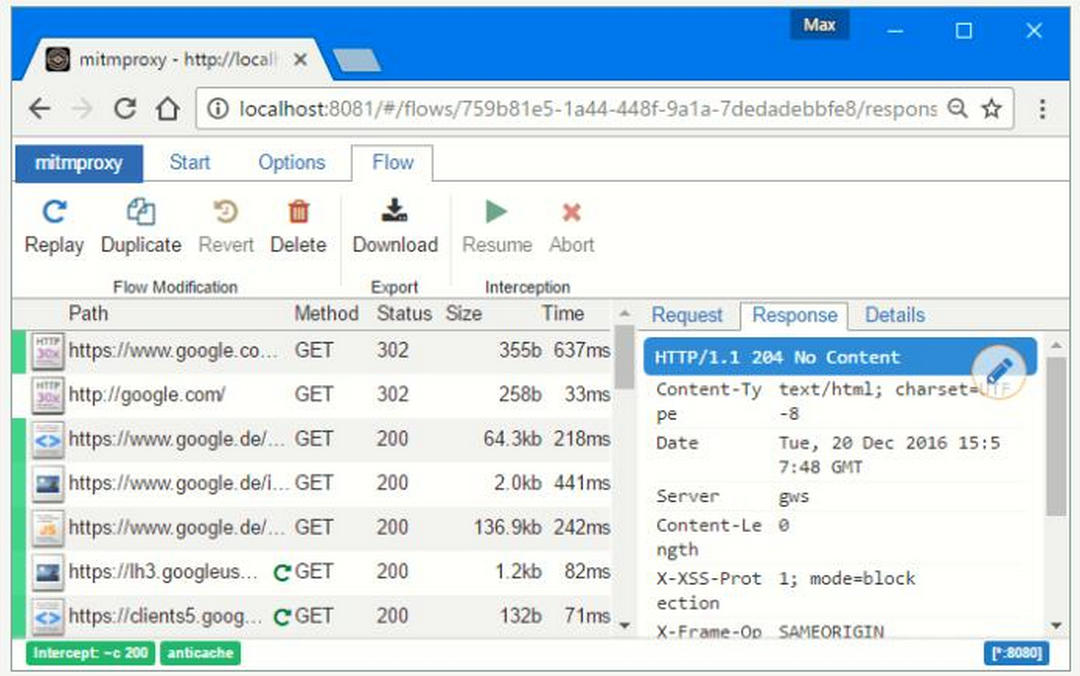
Task: Click the pencil edit response icon
Action: pos(998,371)
